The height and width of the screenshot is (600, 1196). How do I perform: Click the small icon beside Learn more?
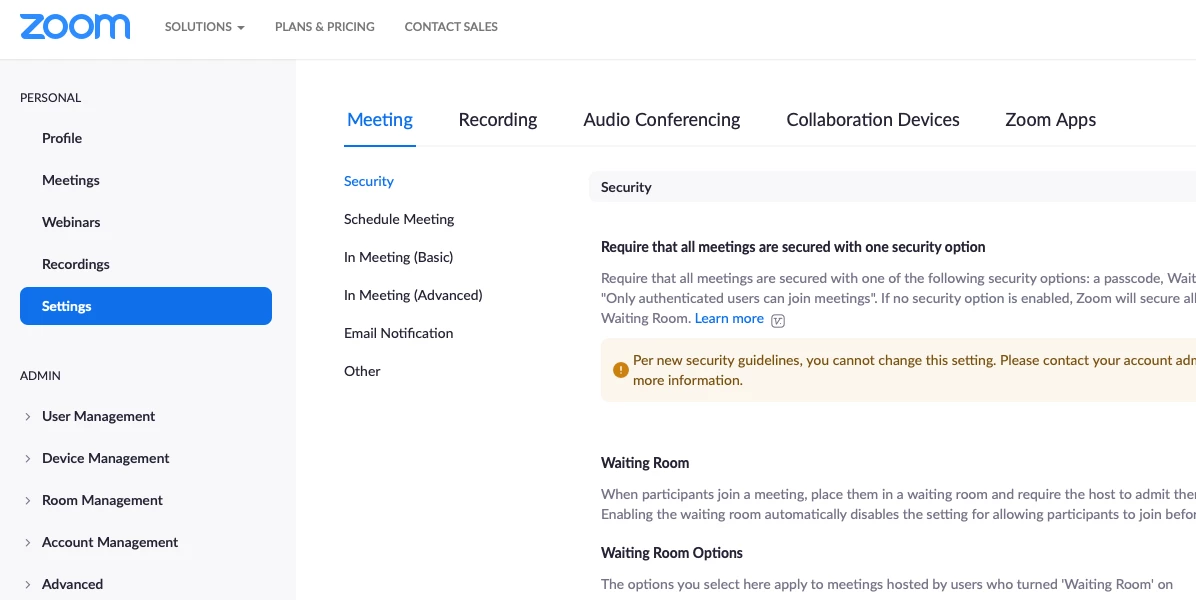[778, 320]
